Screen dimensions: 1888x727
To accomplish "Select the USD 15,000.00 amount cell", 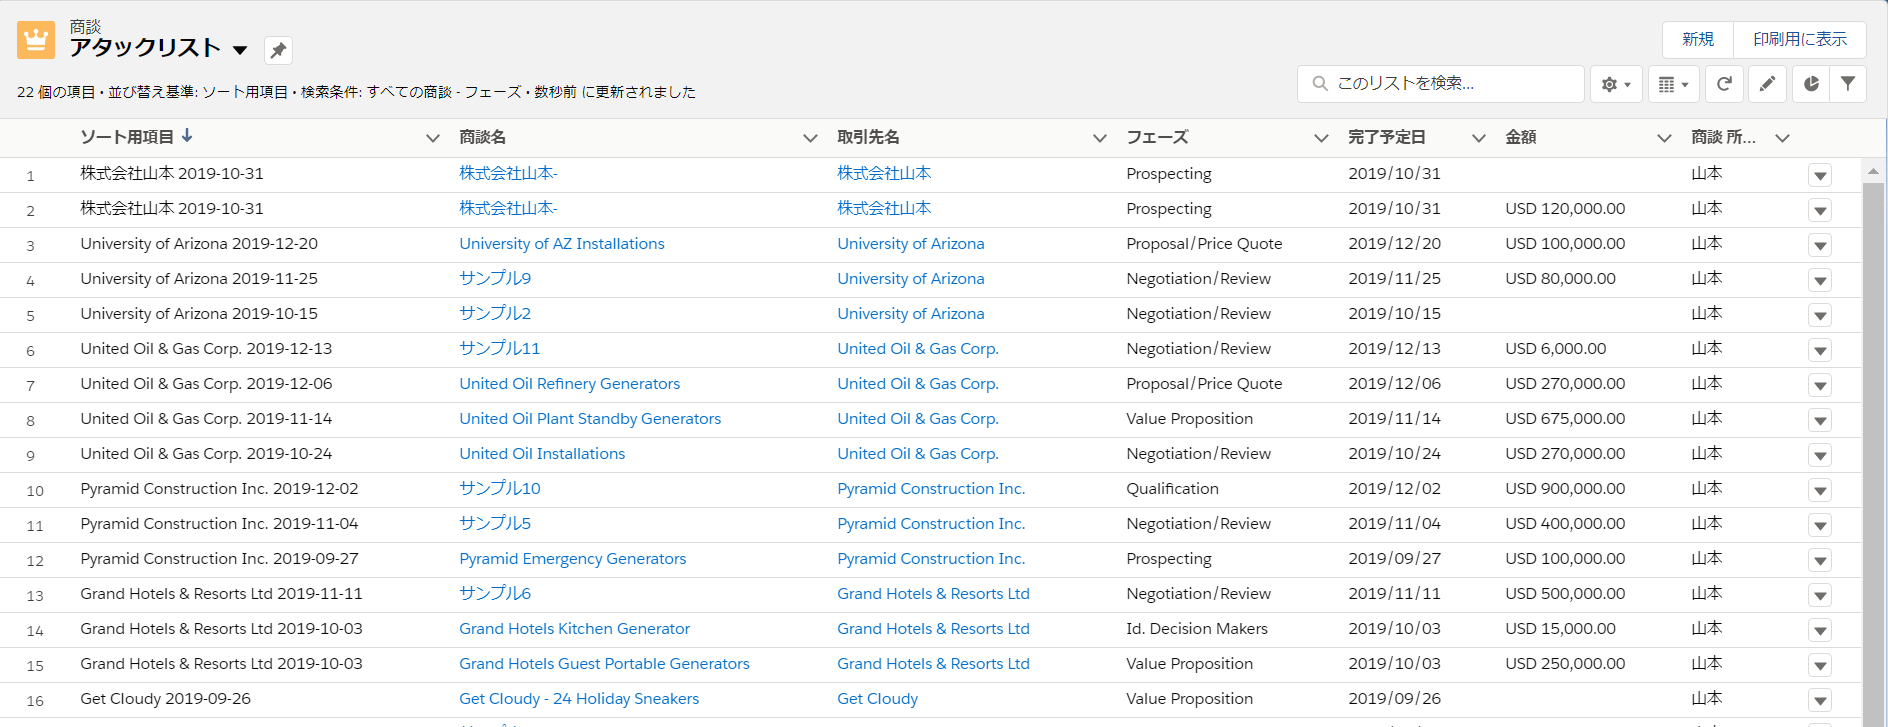I will pos(1560,628).
